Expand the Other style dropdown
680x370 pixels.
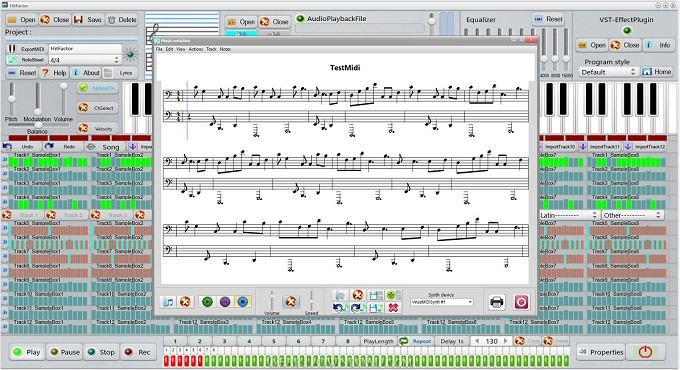632,215
